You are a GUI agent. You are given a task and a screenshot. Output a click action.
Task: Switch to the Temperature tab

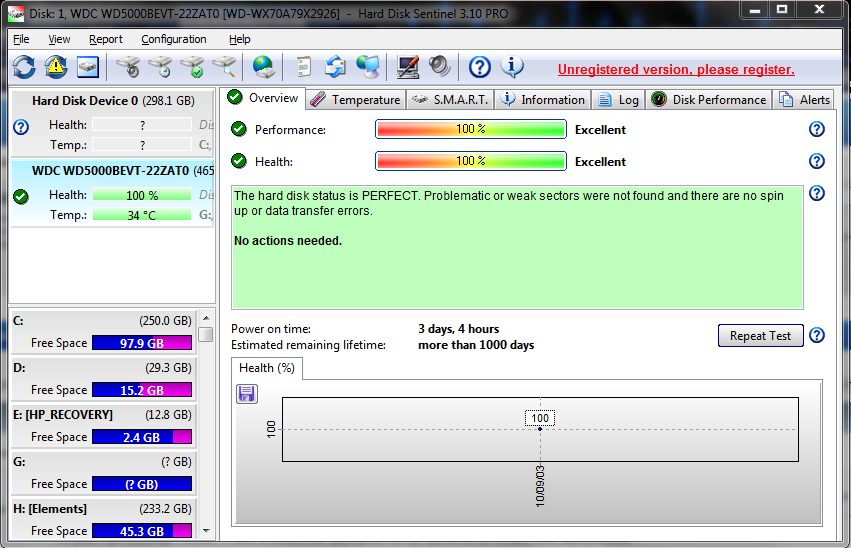click(x=356, y=100)
